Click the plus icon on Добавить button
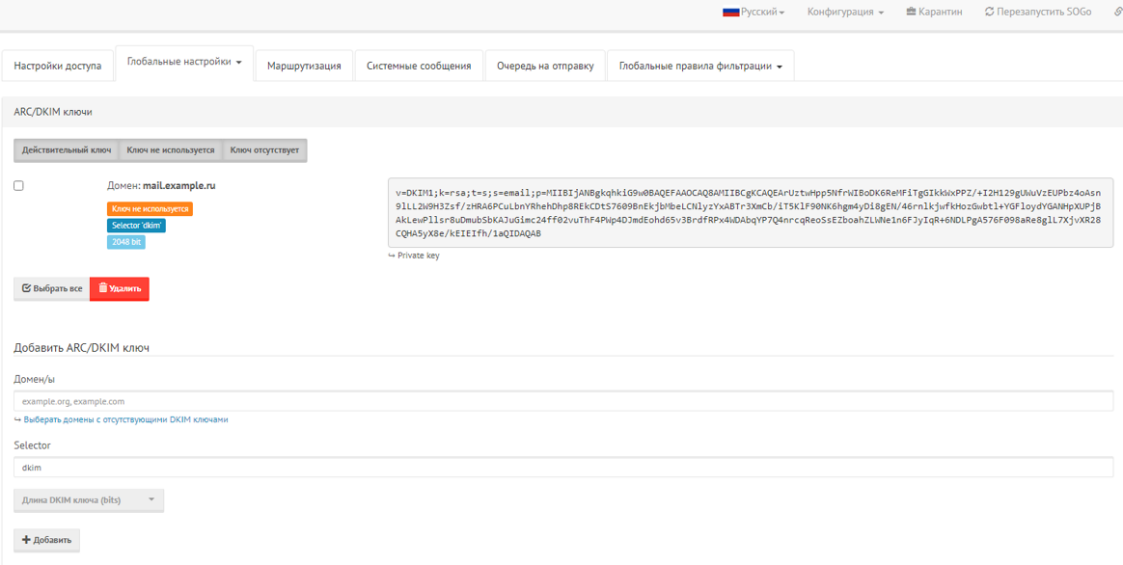This screenshot has width=1123, height=565. coord(26,541)
